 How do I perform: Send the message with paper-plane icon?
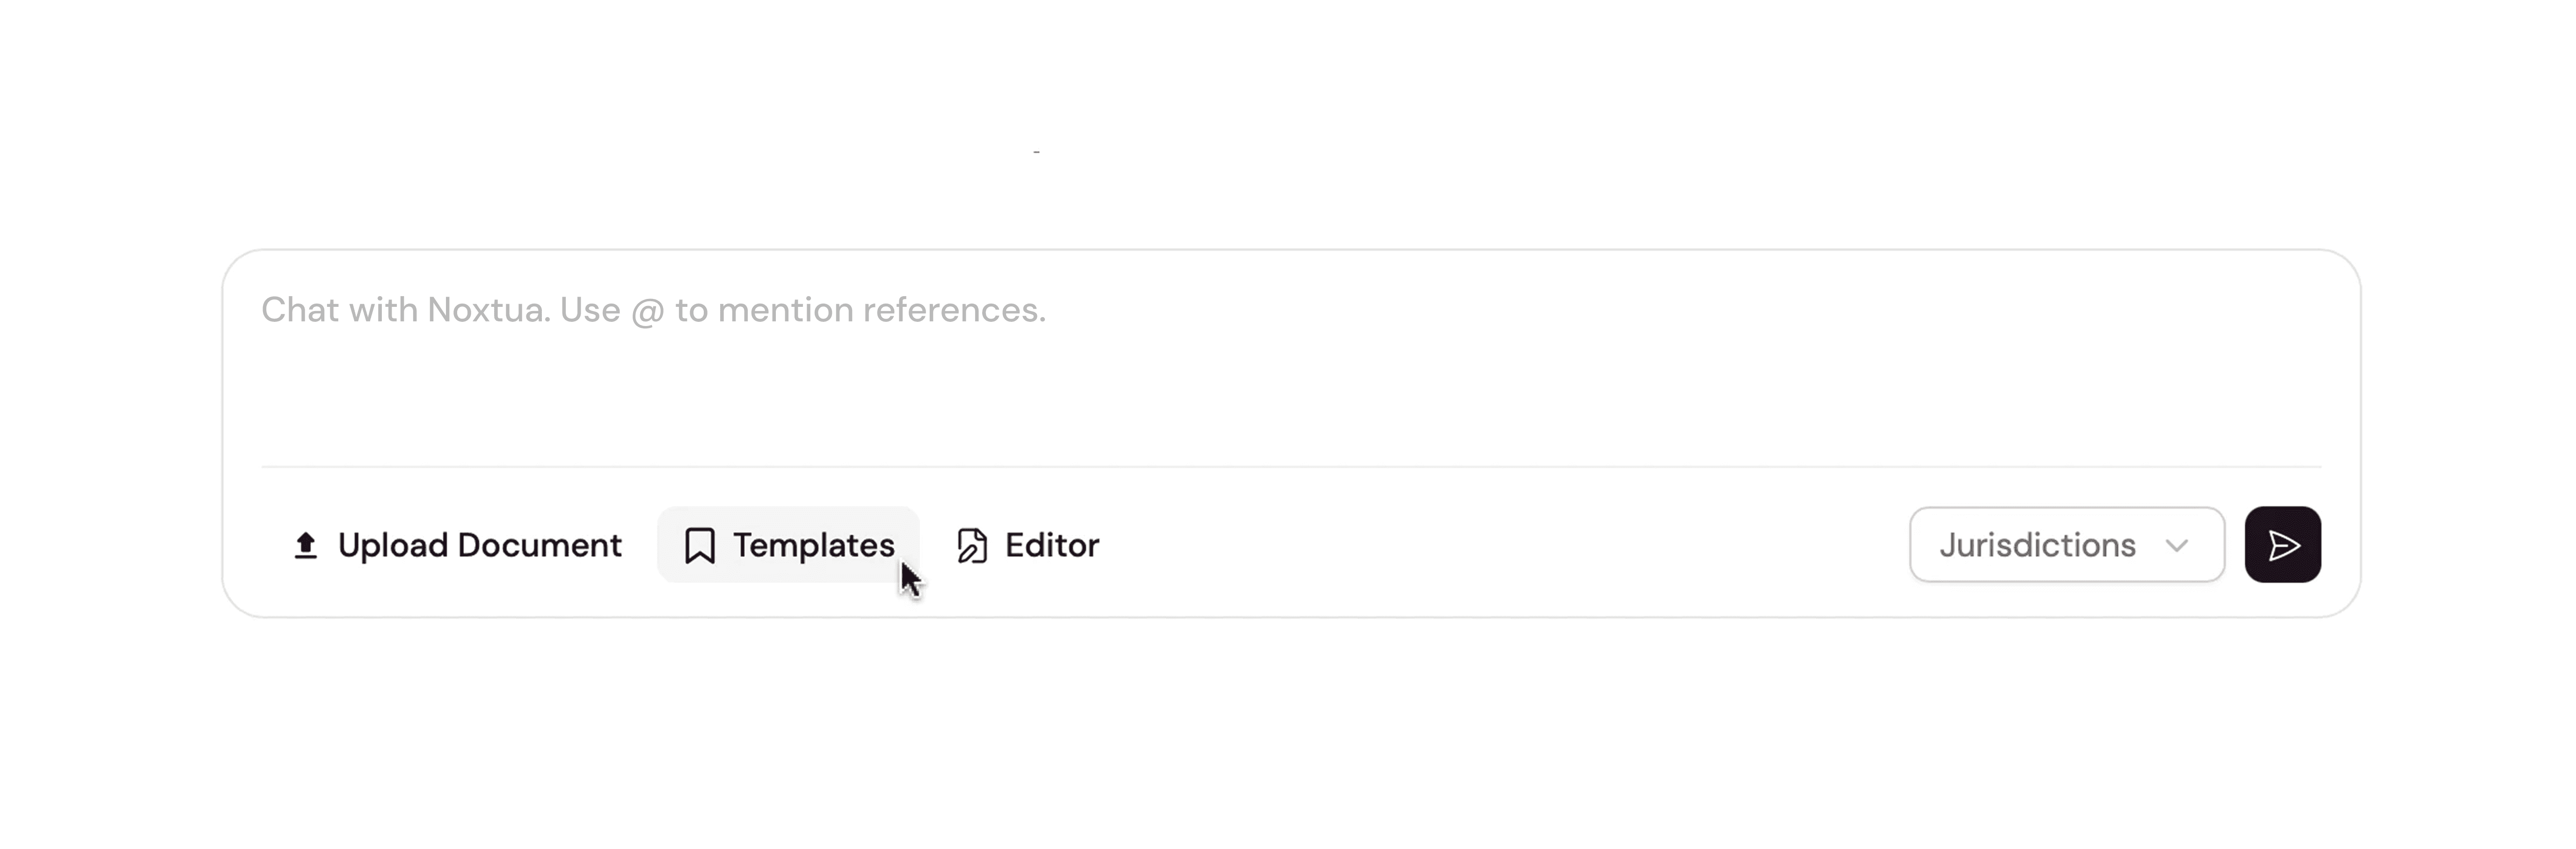point(2283,545)
